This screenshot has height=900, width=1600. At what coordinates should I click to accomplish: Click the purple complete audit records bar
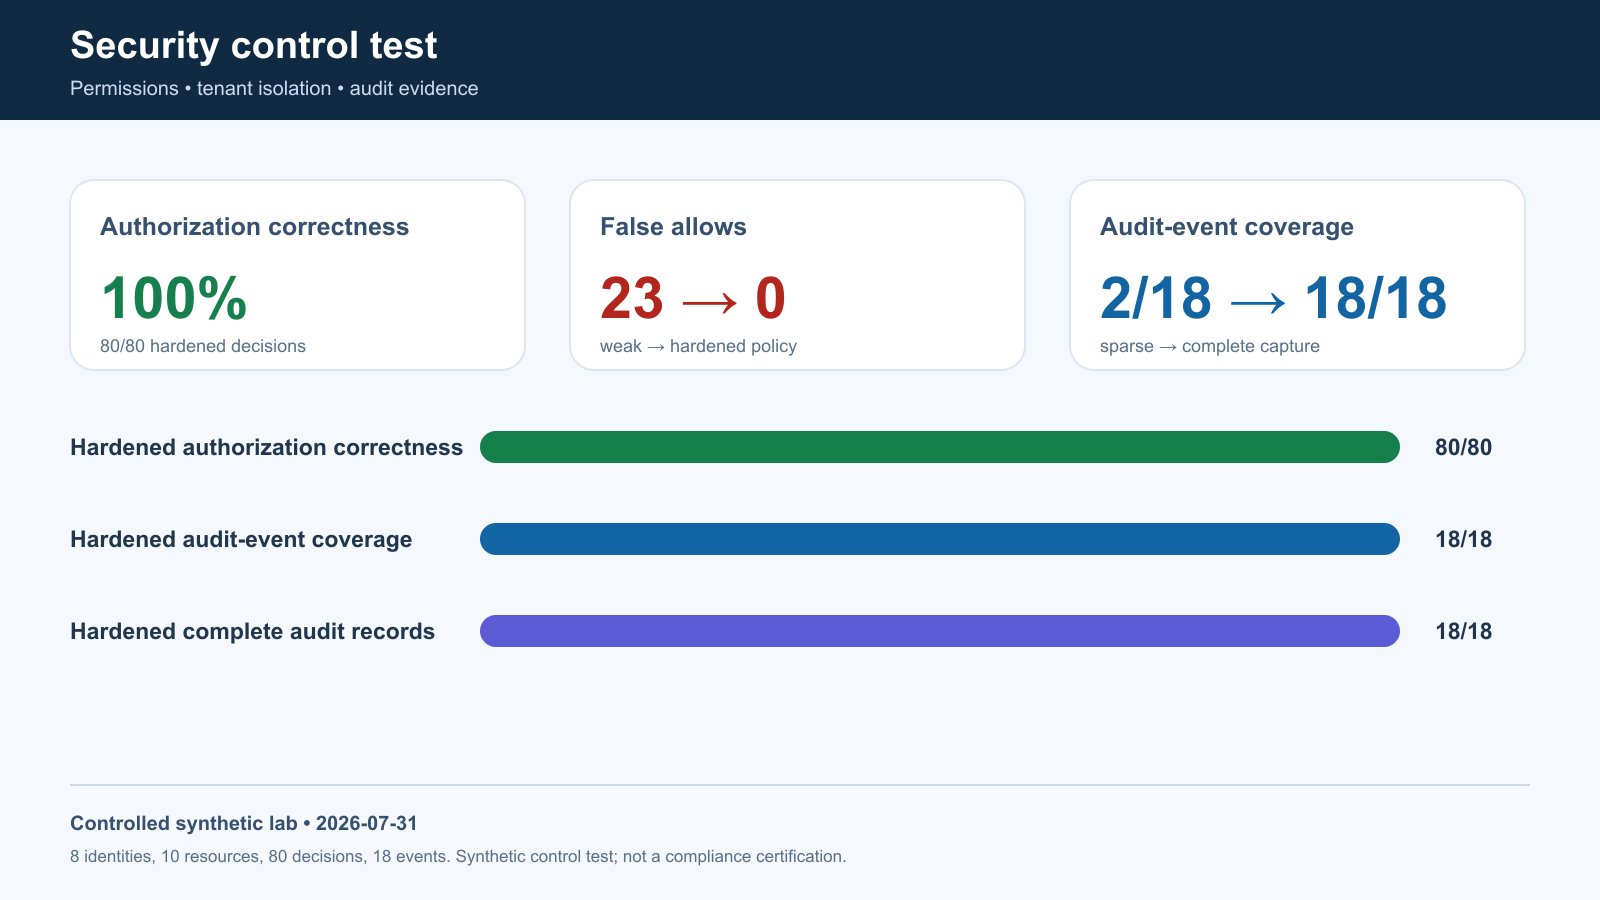(x=940, y=631)
